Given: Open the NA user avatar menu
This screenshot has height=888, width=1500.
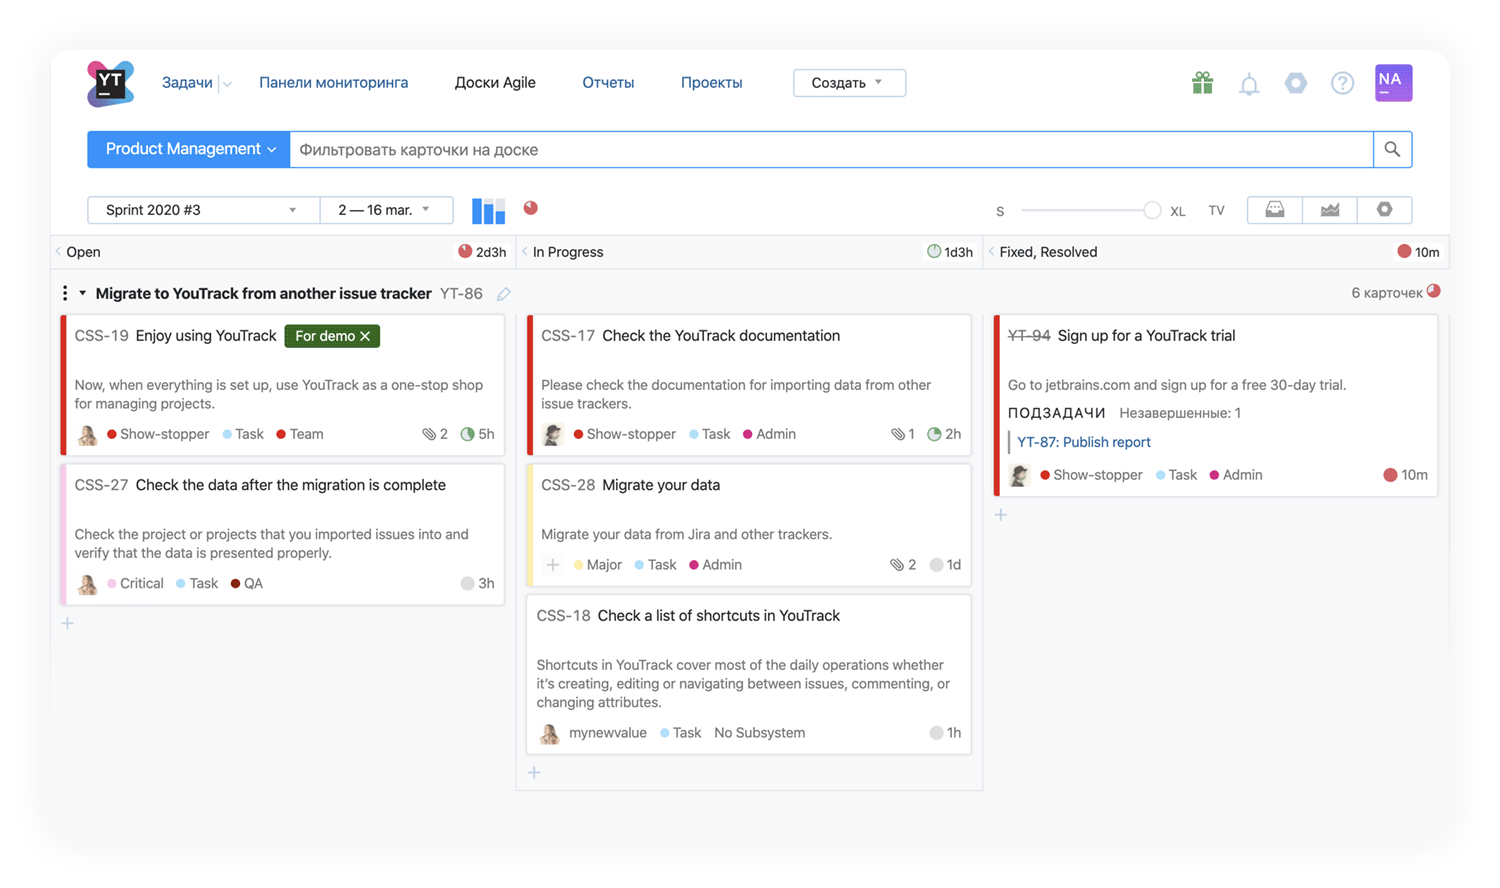Looking at the screenshot, I should click(1393, 83).
